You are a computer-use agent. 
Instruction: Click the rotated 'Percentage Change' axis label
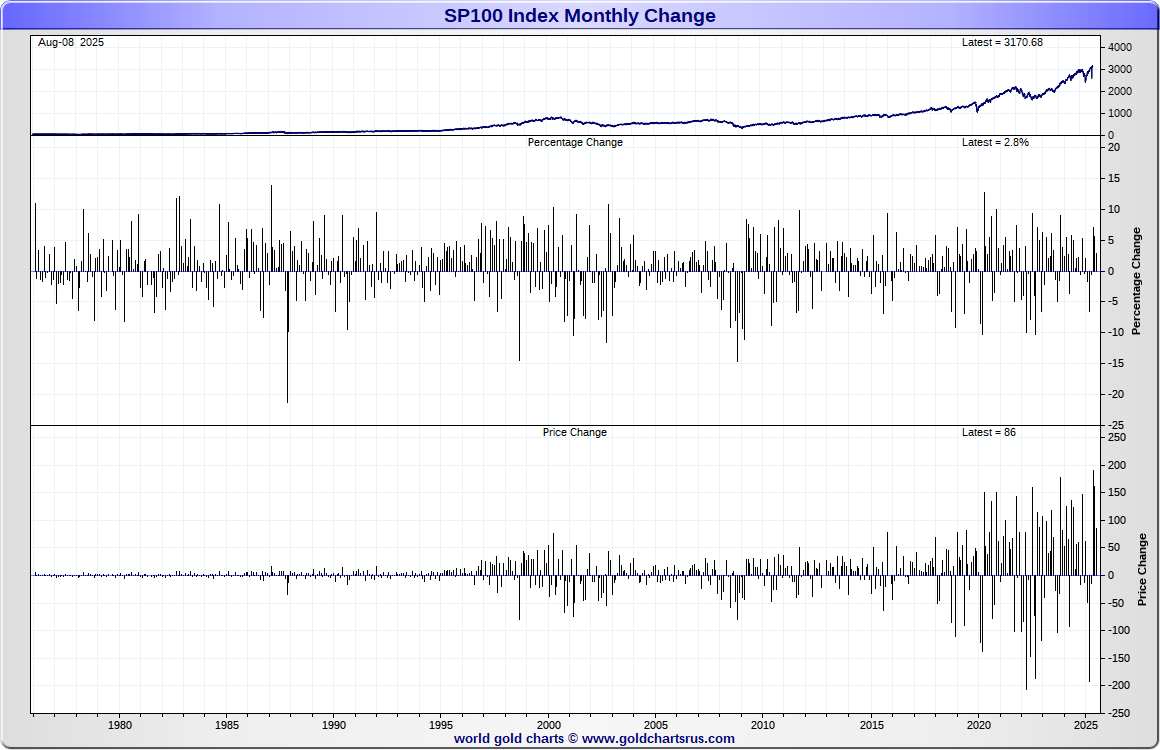click(x=1136, y=281)
